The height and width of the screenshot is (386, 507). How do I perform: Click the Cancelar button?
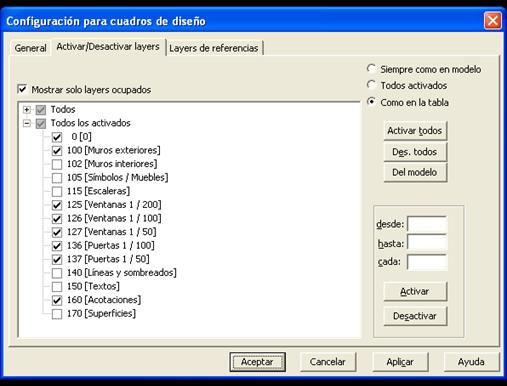[328, 362]
